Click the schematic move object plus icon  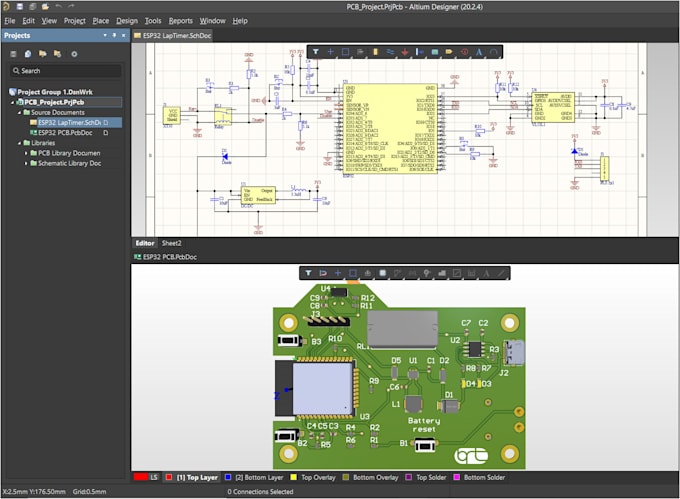click(330, 52)
